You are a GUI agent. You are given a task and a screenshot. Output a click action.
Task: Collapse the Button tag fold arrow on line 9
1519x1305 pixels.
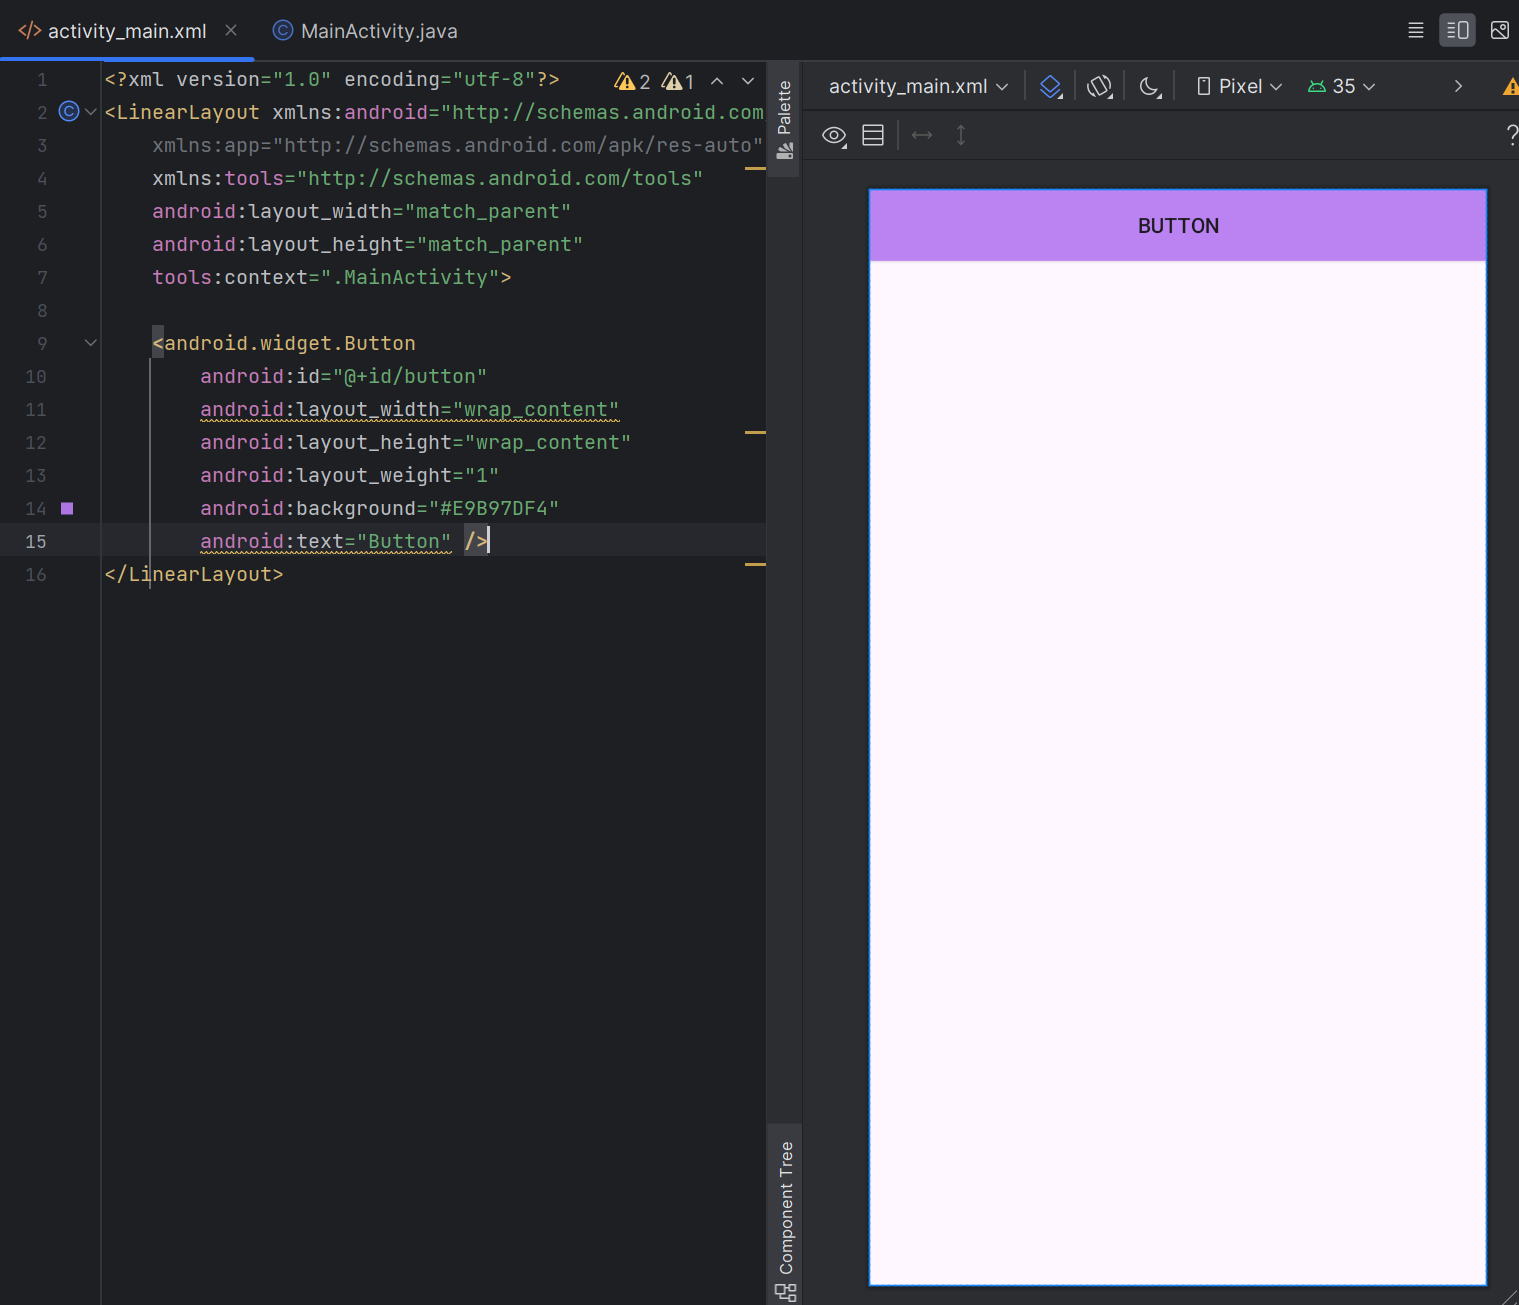point(91,343)
